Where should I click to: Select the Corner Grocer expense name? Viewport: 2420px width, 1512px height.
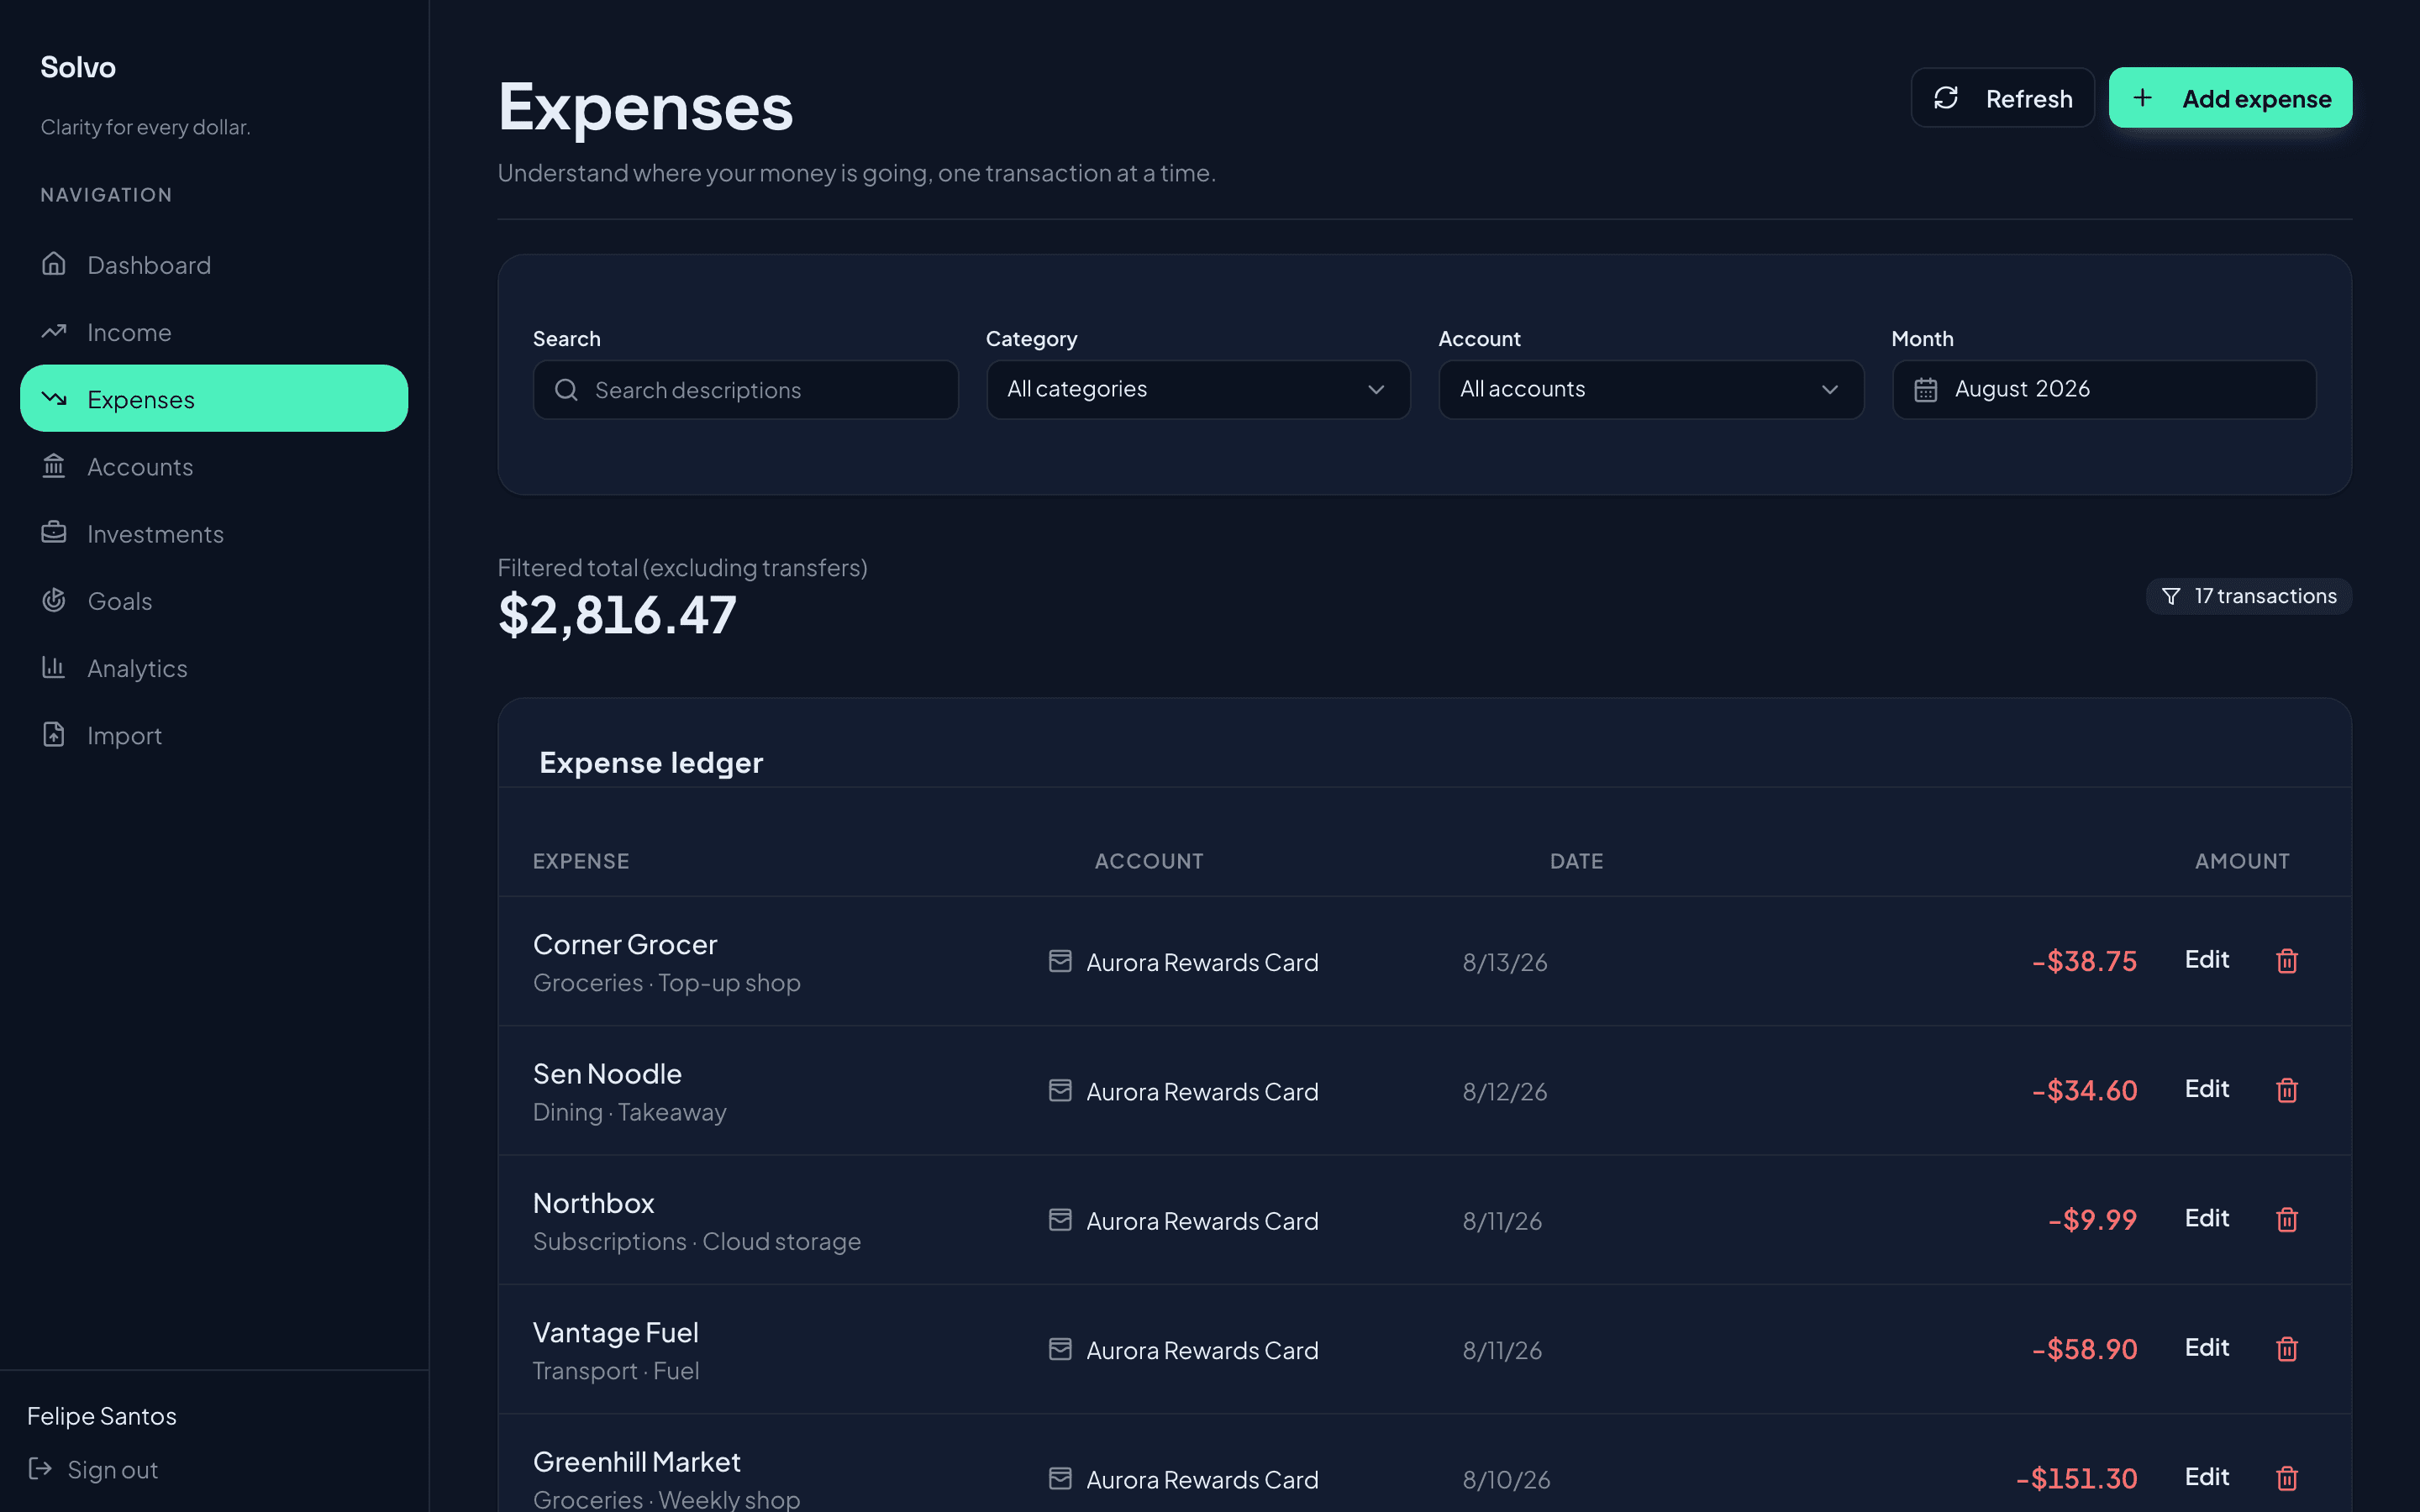(x=625, y=944)
